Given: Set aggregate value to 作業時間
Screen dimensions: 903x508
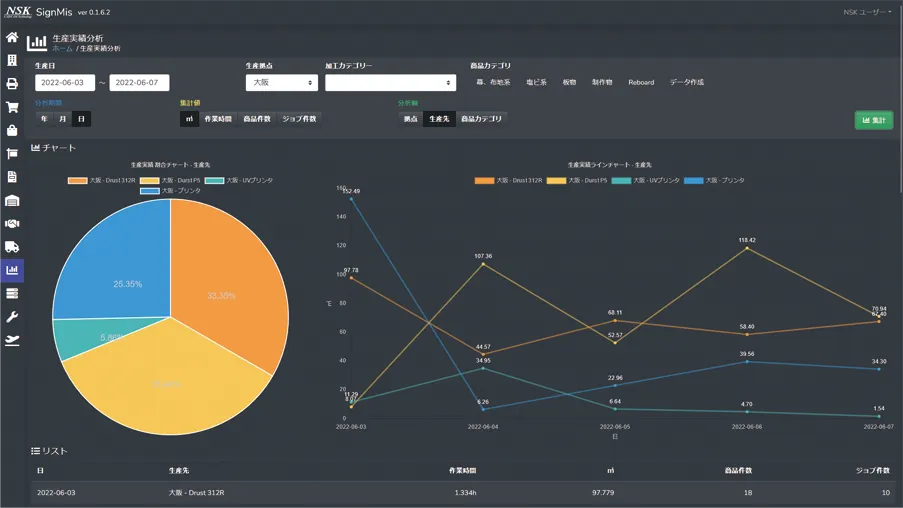Looking at the screenshot, I should click(x=218, y=119).
